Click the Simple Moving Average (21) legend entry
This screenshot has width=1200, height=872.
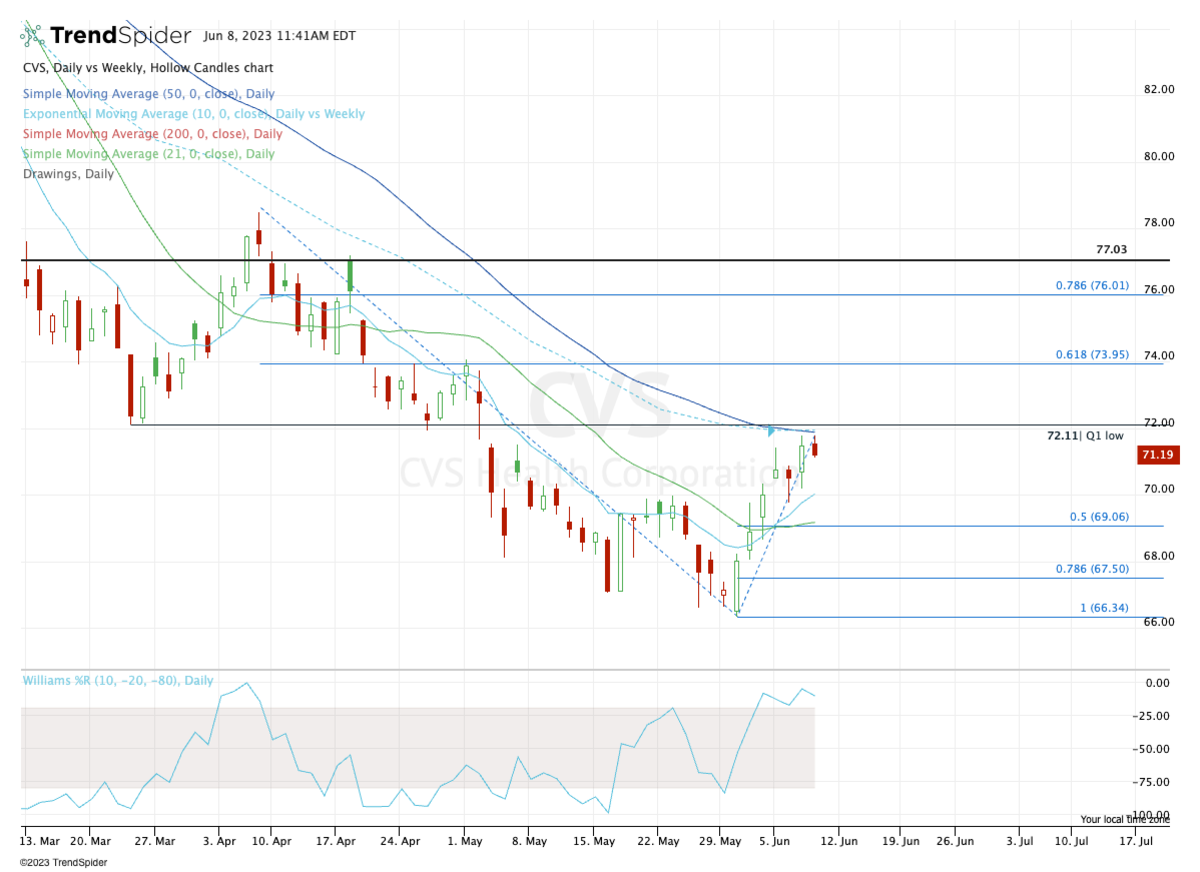(x=148, y=154)
